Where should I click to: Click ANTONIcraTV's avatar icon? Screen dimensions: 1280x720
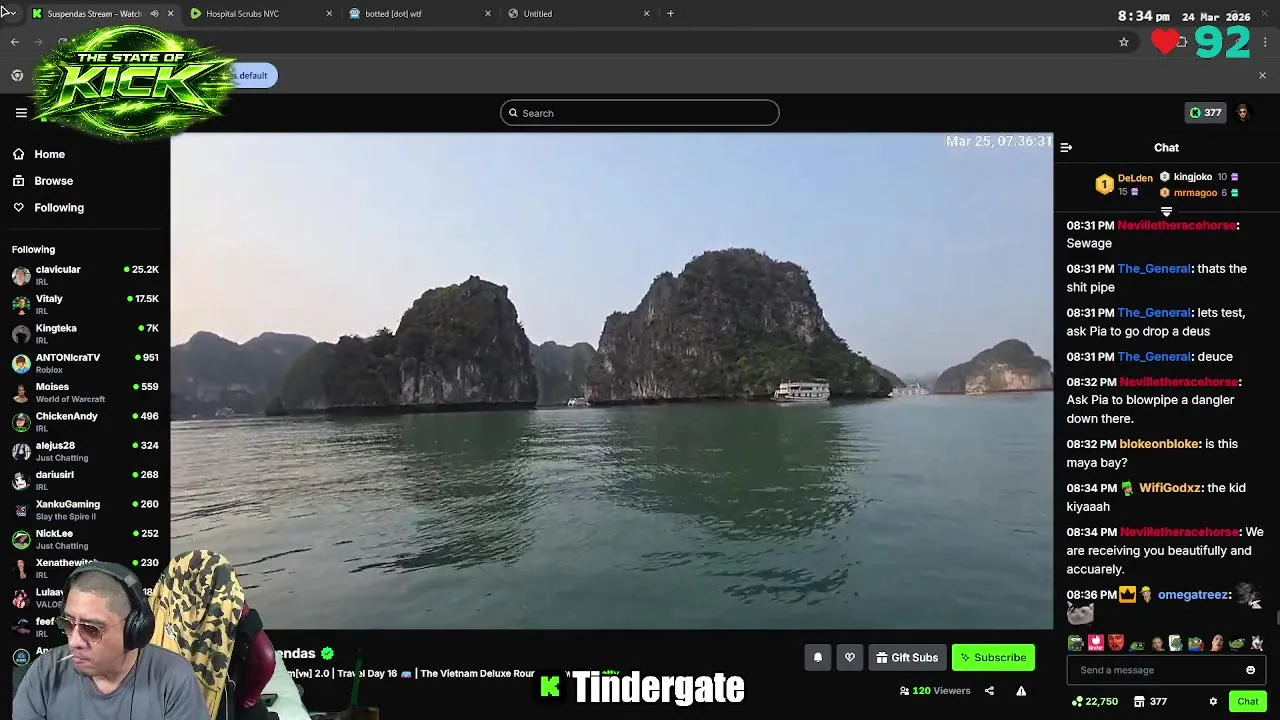[x=21, y=363]
